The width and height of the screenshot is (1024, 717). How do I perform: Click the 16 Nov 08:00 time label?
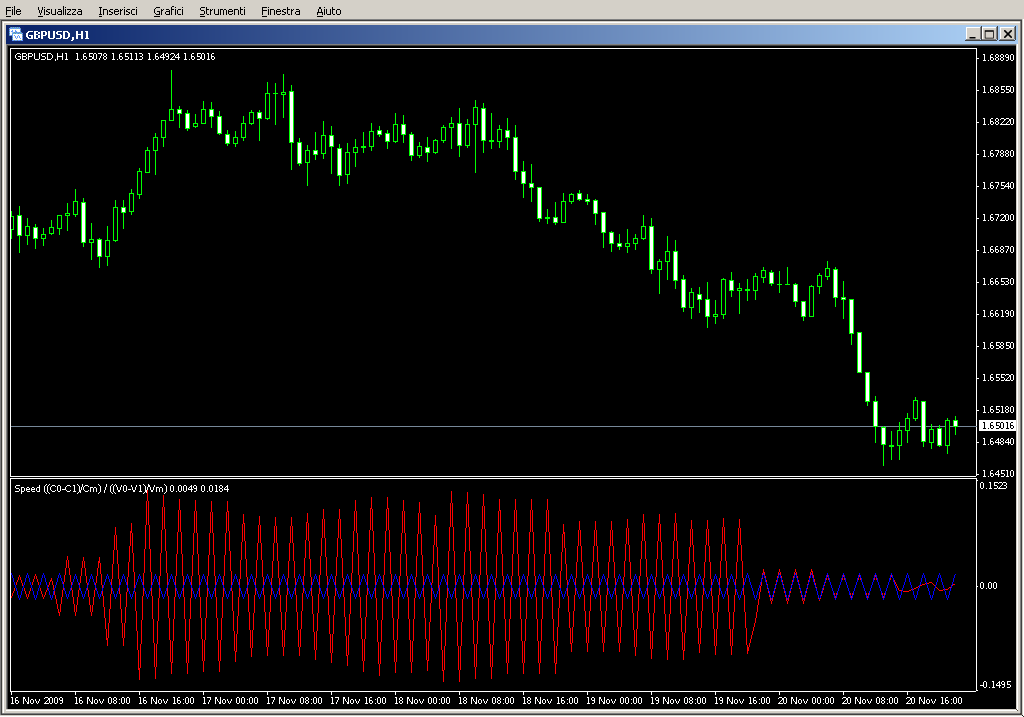(102, 701)
